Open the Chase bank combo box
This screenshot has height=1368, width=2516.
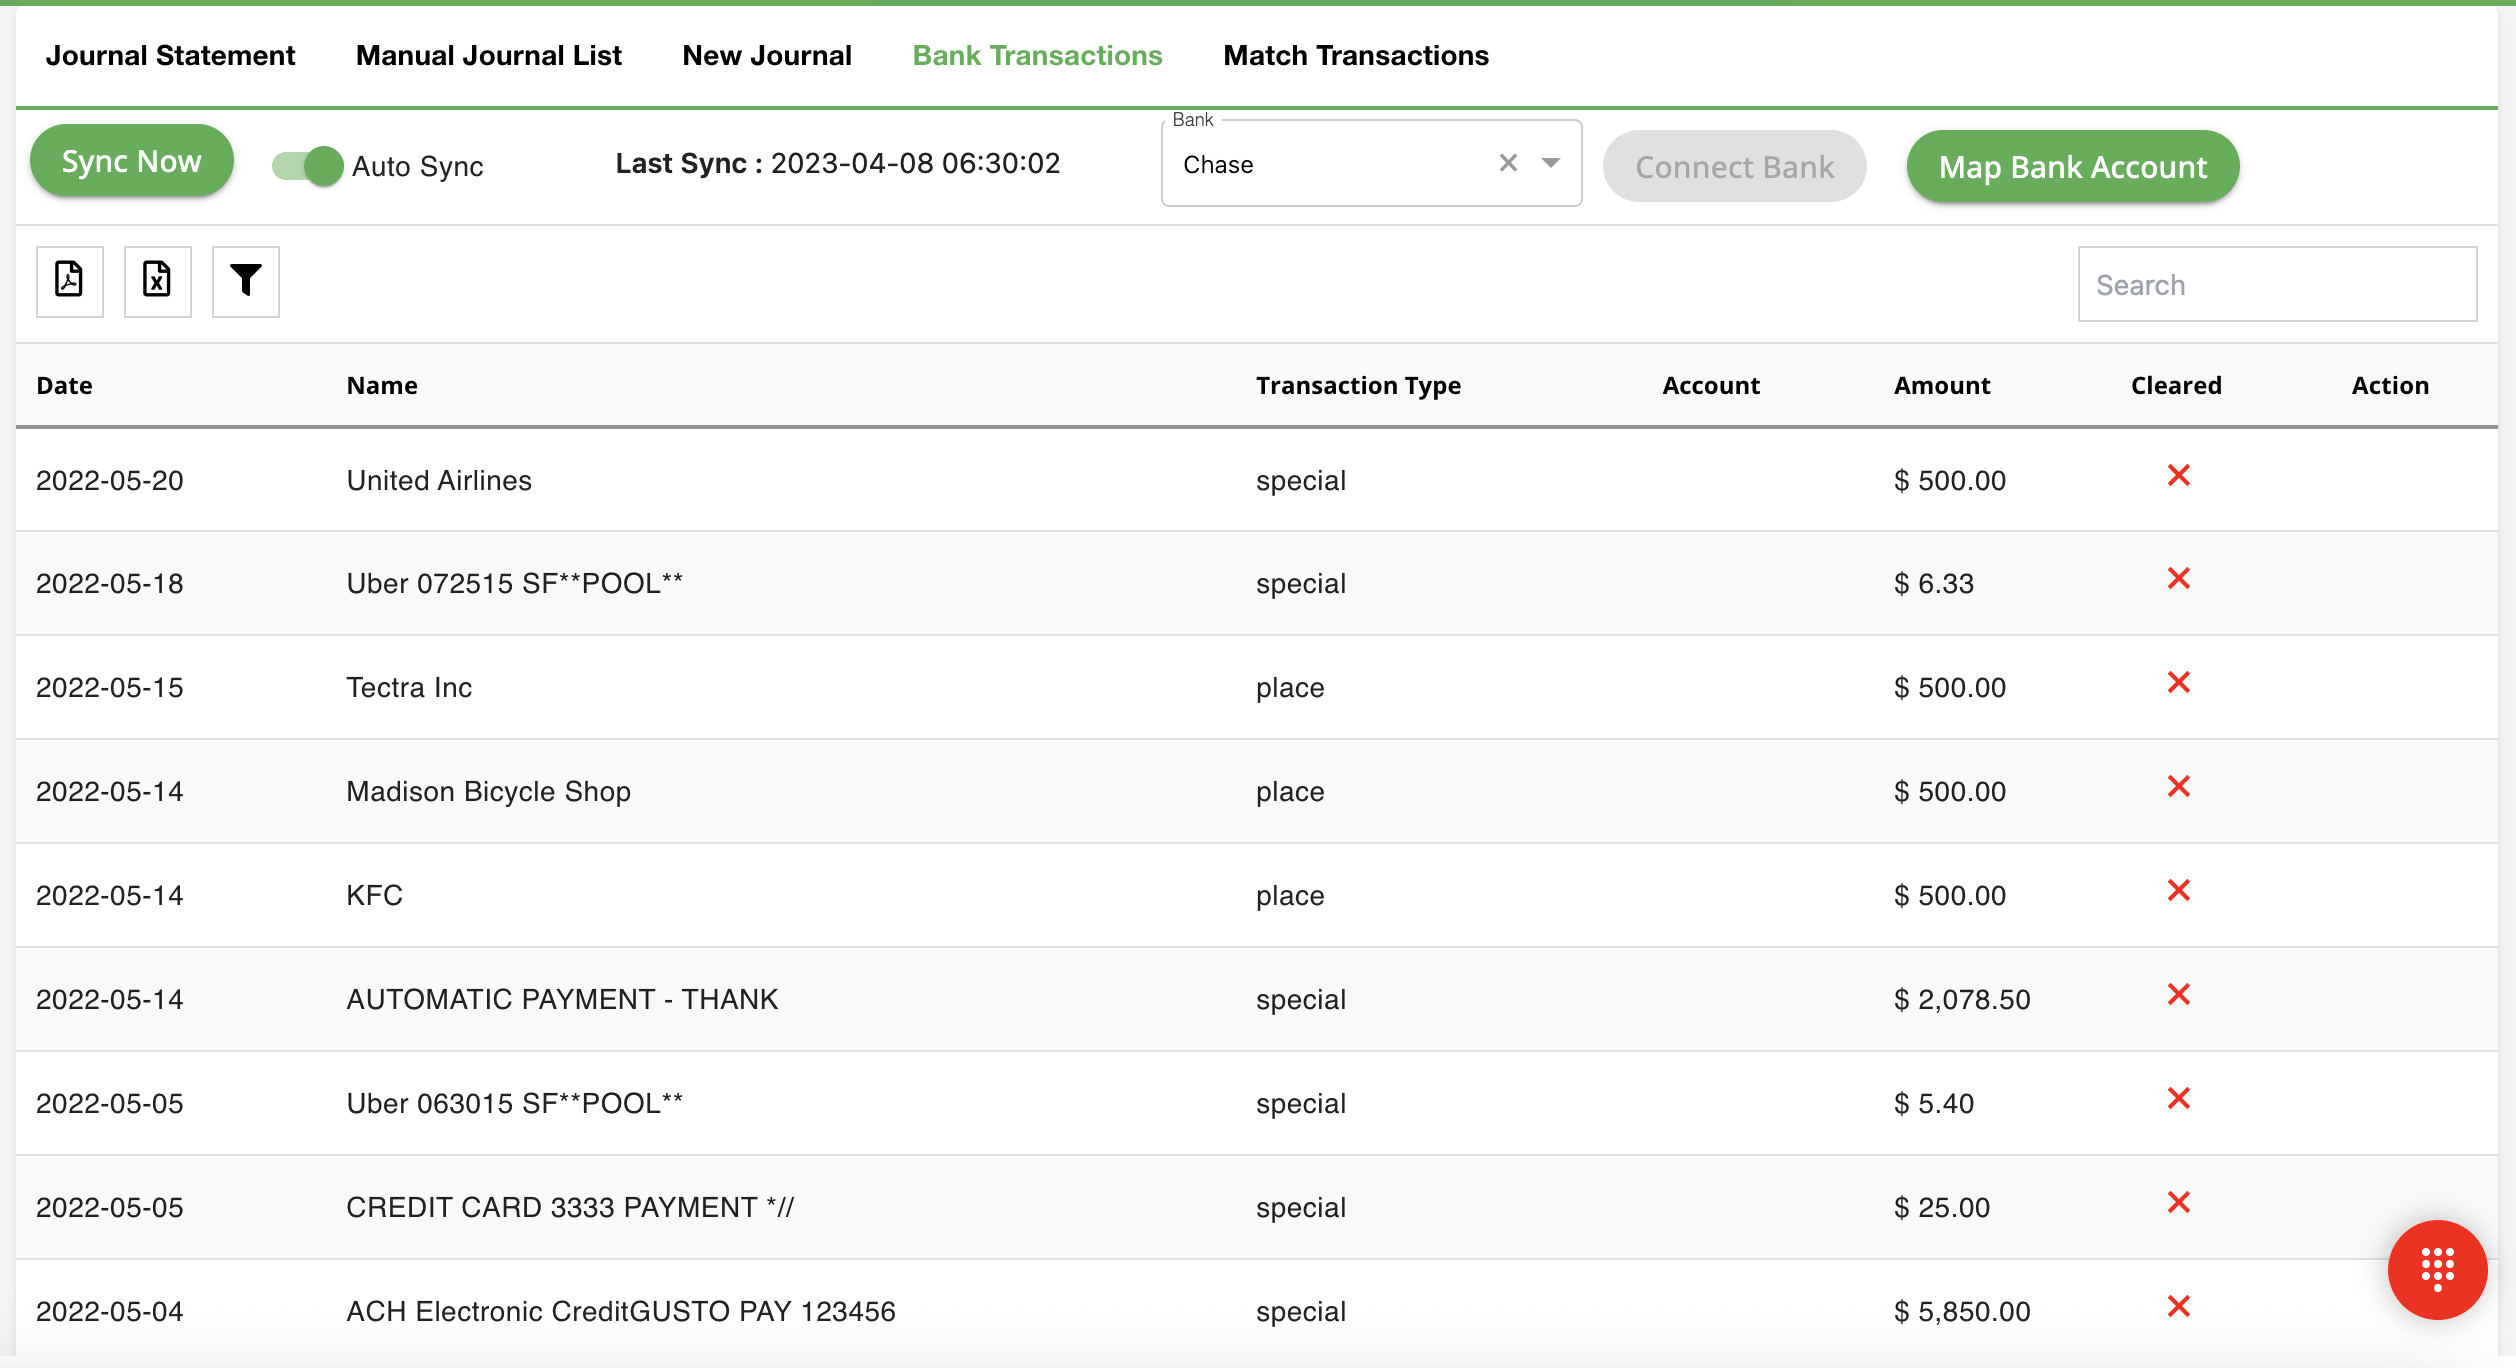point(1330,165)
